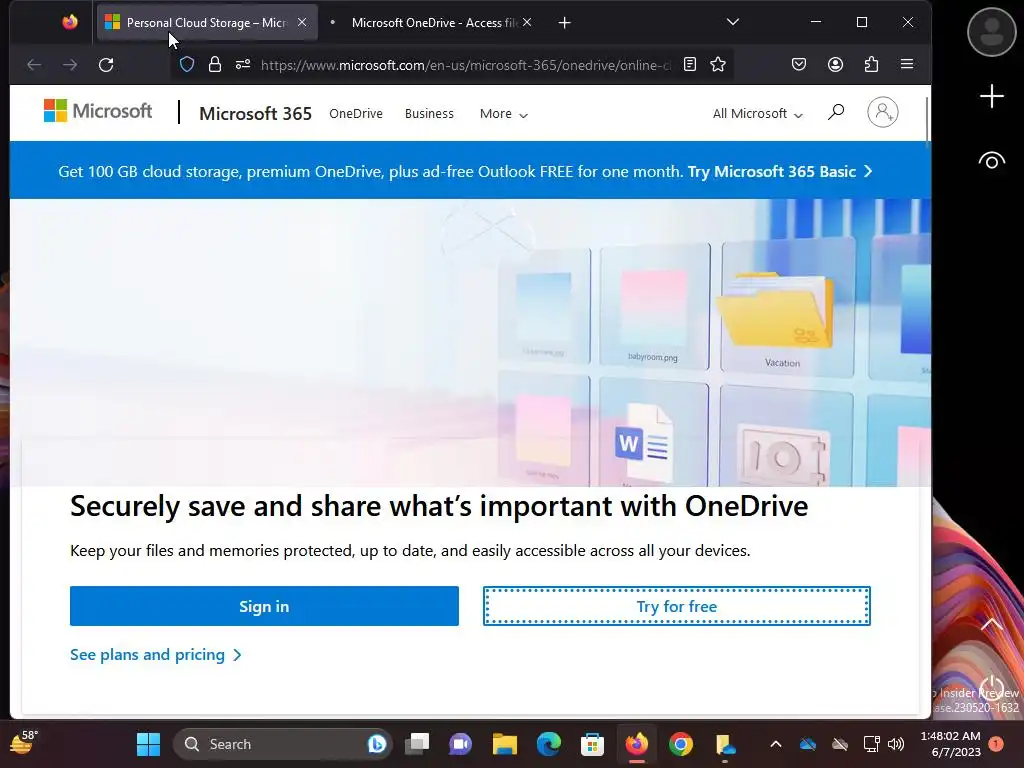Screen dimensions: 1024x768
Task: Open the list all tabs dropdown
Action: pos(733,22)
